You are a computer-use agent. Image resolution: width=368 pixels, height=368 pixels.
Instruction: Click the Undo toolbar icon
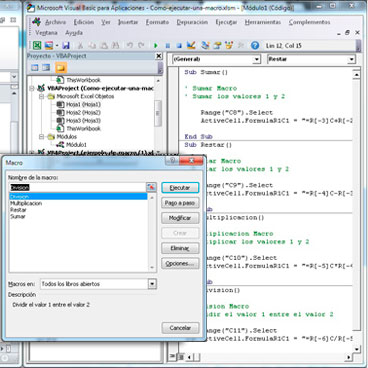130,46
